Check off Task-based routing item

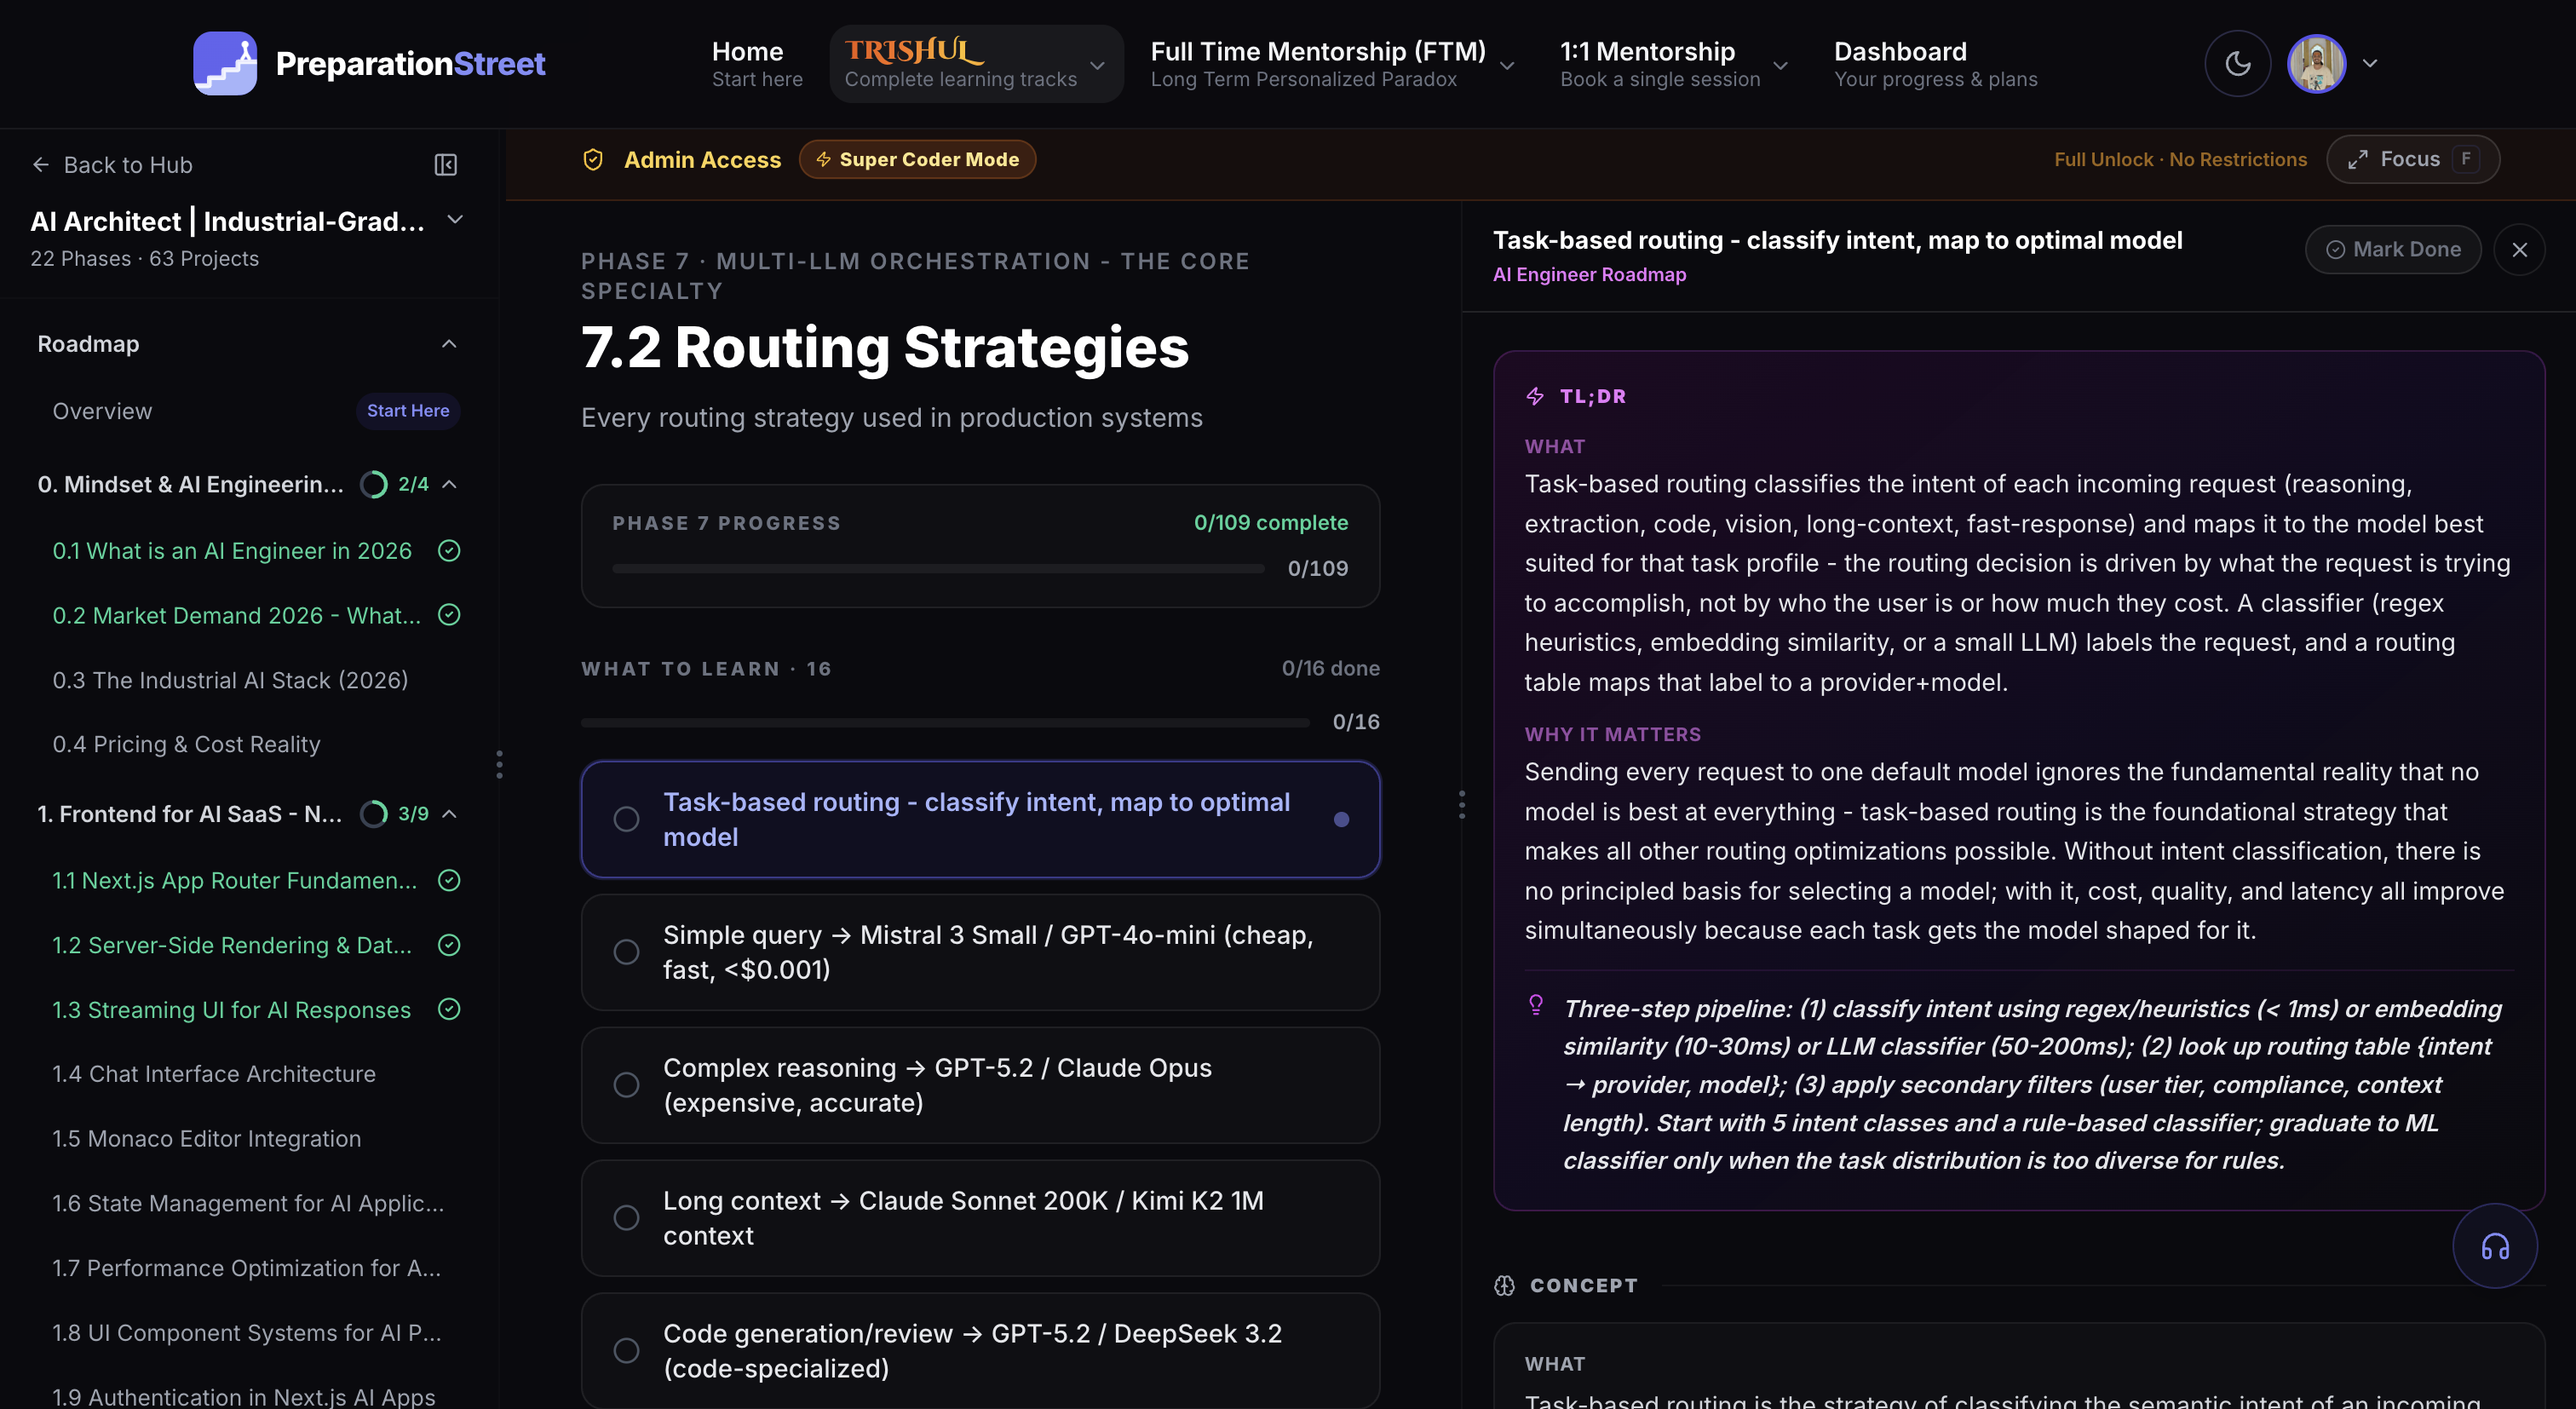coord(627,820)
